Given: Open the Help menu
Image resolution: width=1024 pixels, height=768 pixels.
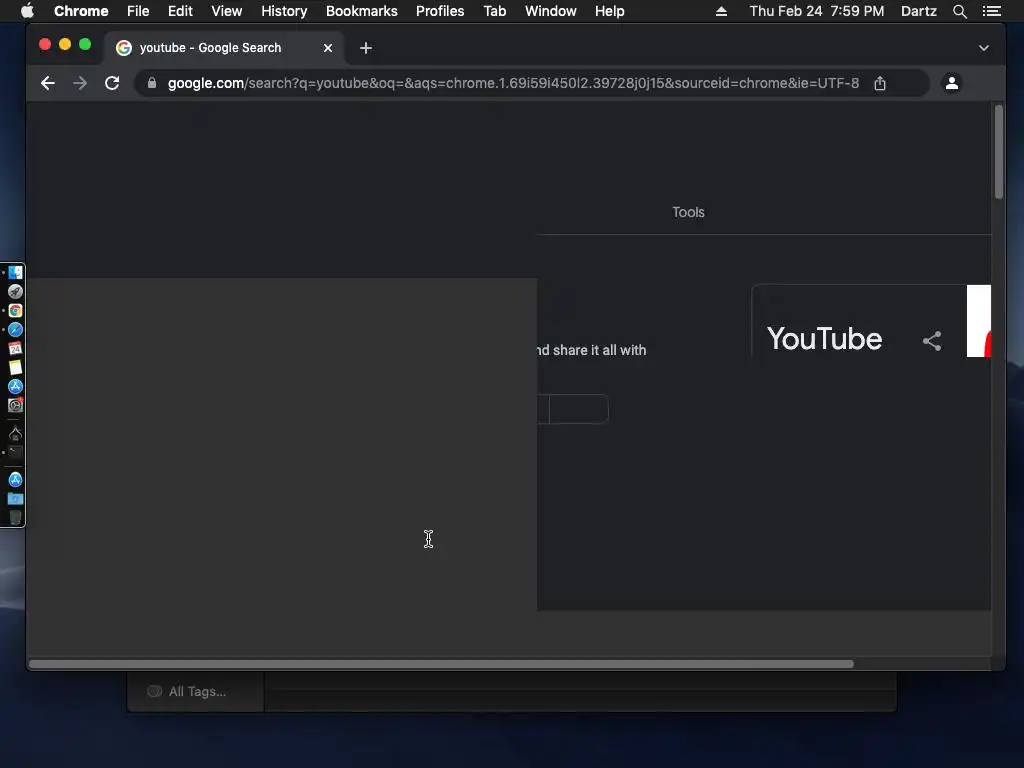Looking at the screenshot, I should coord(609,11).
